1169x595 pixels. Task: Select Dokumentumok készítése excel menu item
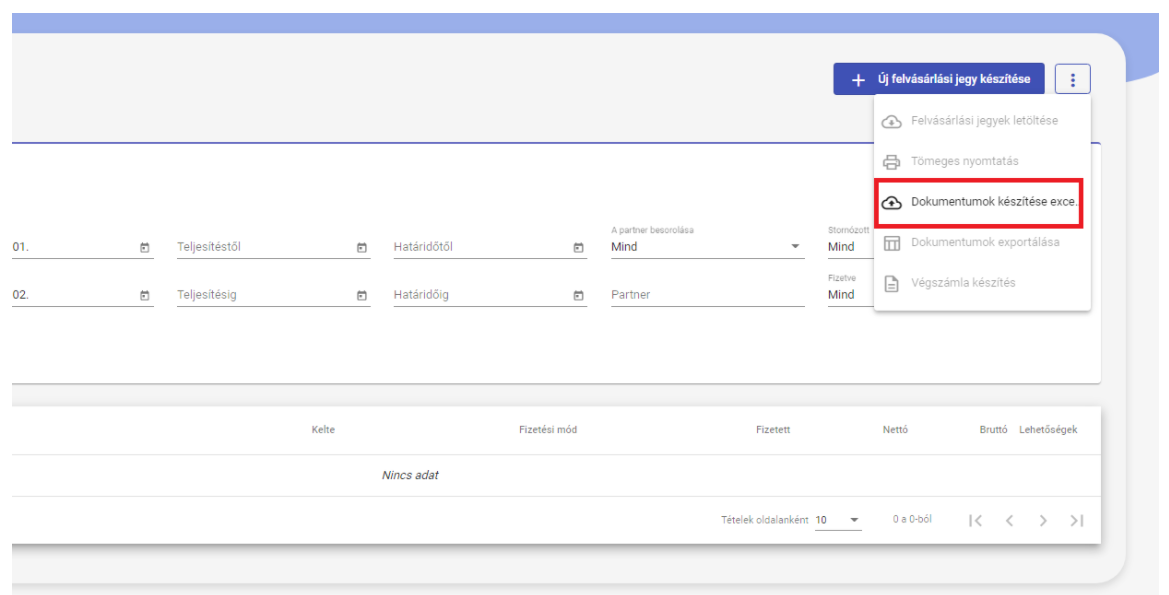coord(982,202)
